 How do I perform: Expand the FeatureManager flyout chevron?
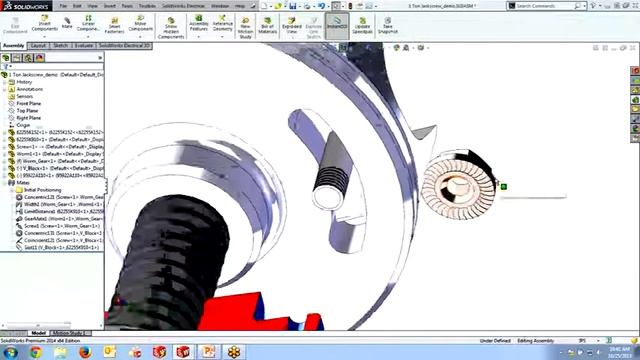[x=100, y=58]
